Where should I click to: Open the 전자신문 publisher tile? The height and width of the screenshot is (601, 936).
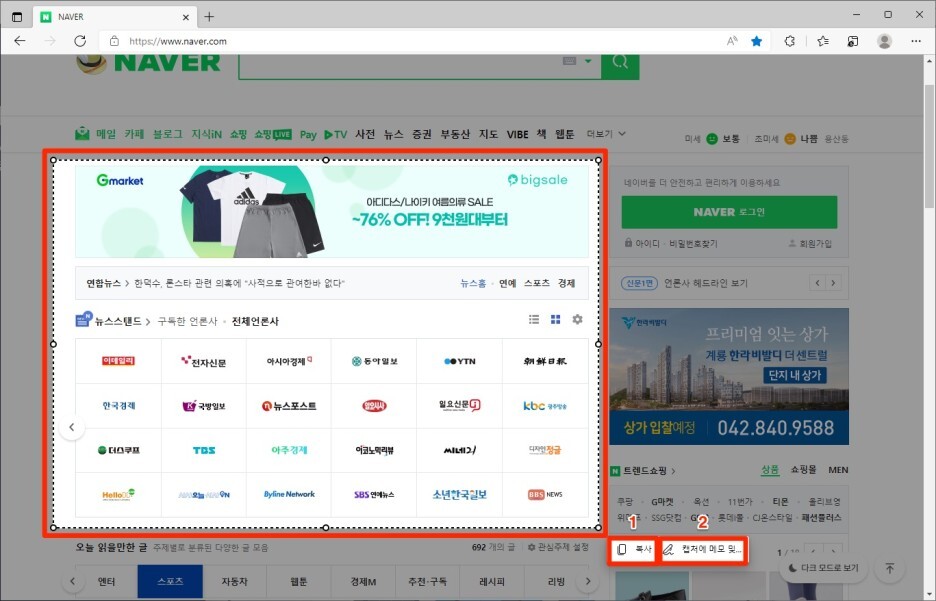click(204, 361)
